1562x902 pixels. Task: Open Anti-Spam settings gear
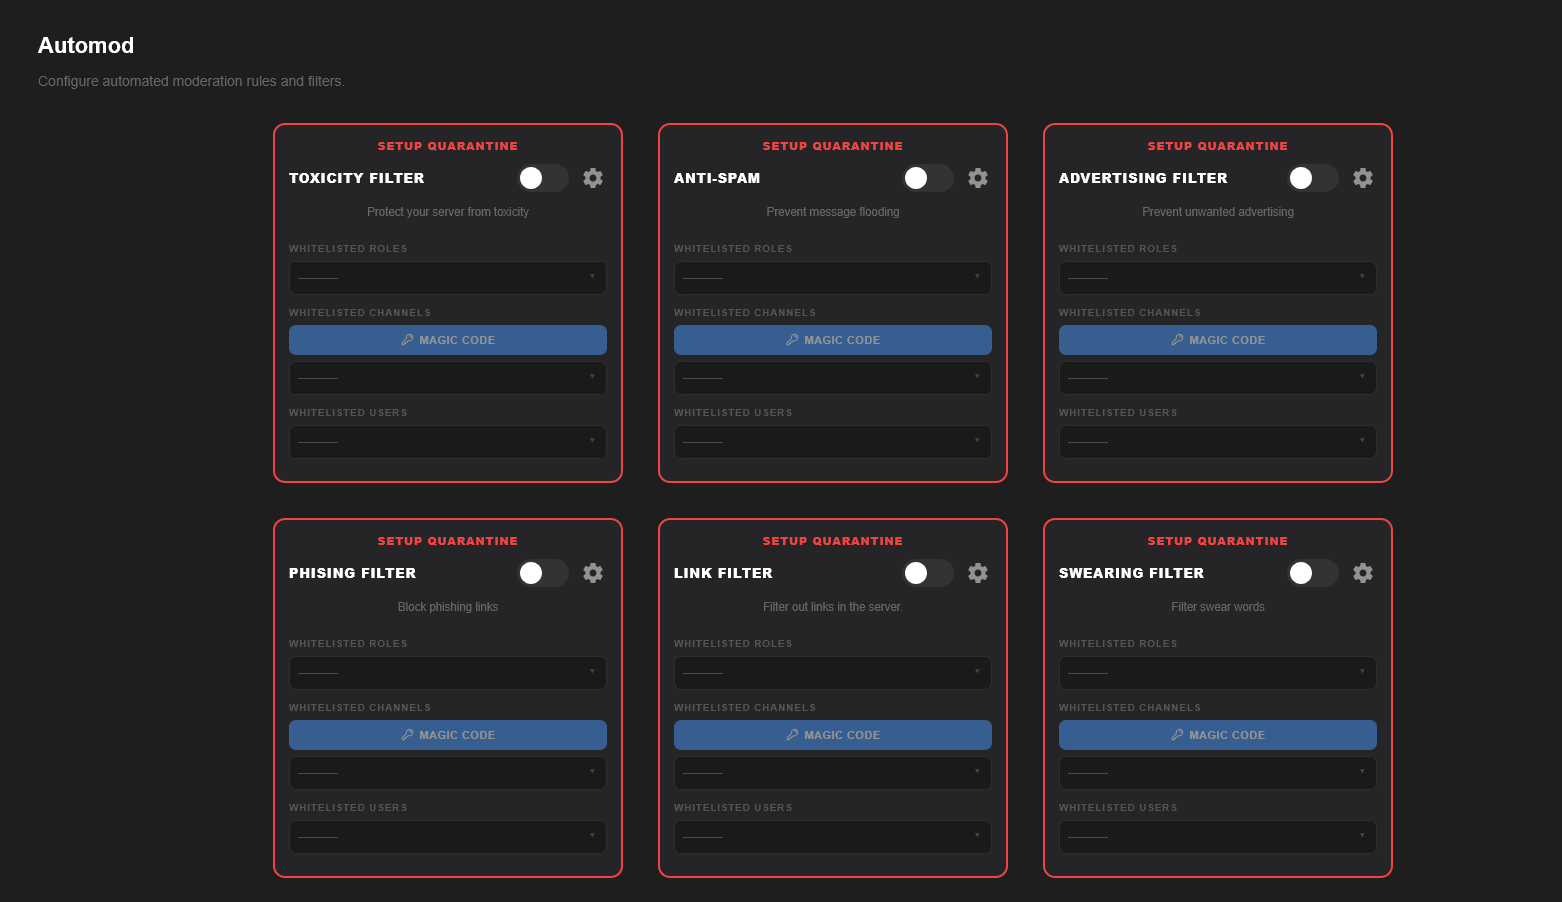[978, 178]
